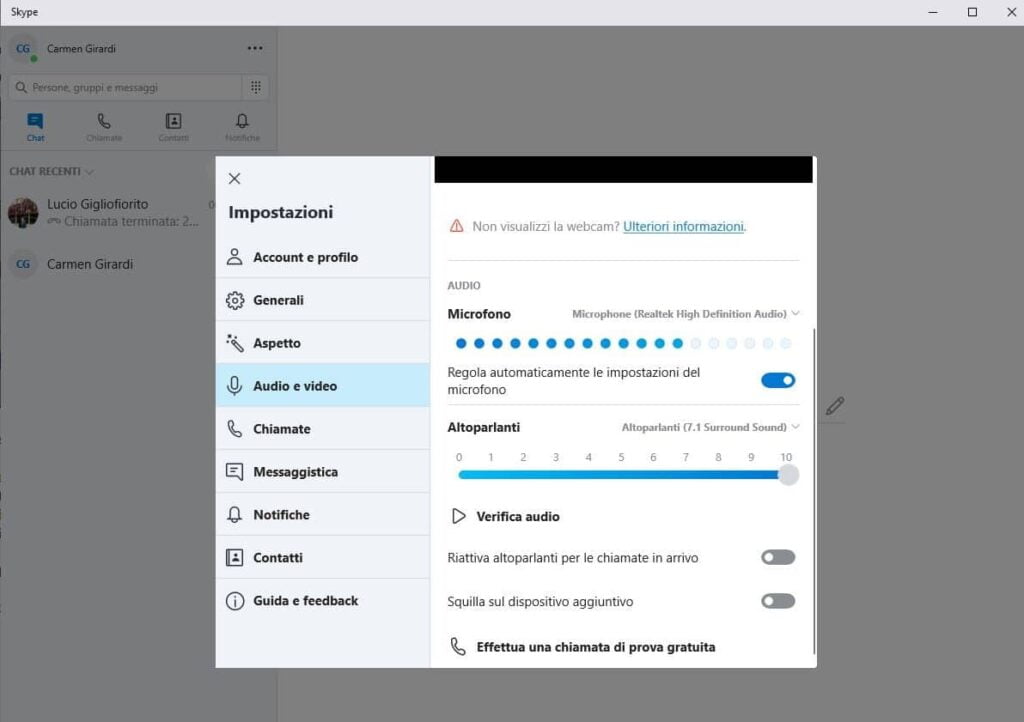Viewport: 1024px width, 722px height.
Task: Click the pencil edit icon behind dialog
Action: pos(835,406)
